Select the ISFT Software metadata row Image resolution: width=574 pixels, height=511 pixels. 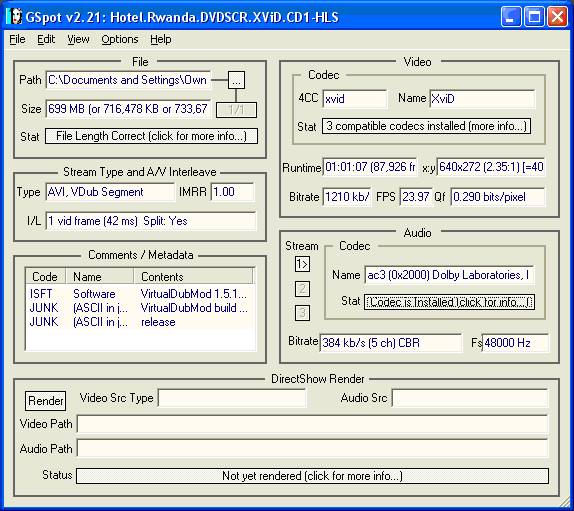pyautogui.click(x=139, y=294)
